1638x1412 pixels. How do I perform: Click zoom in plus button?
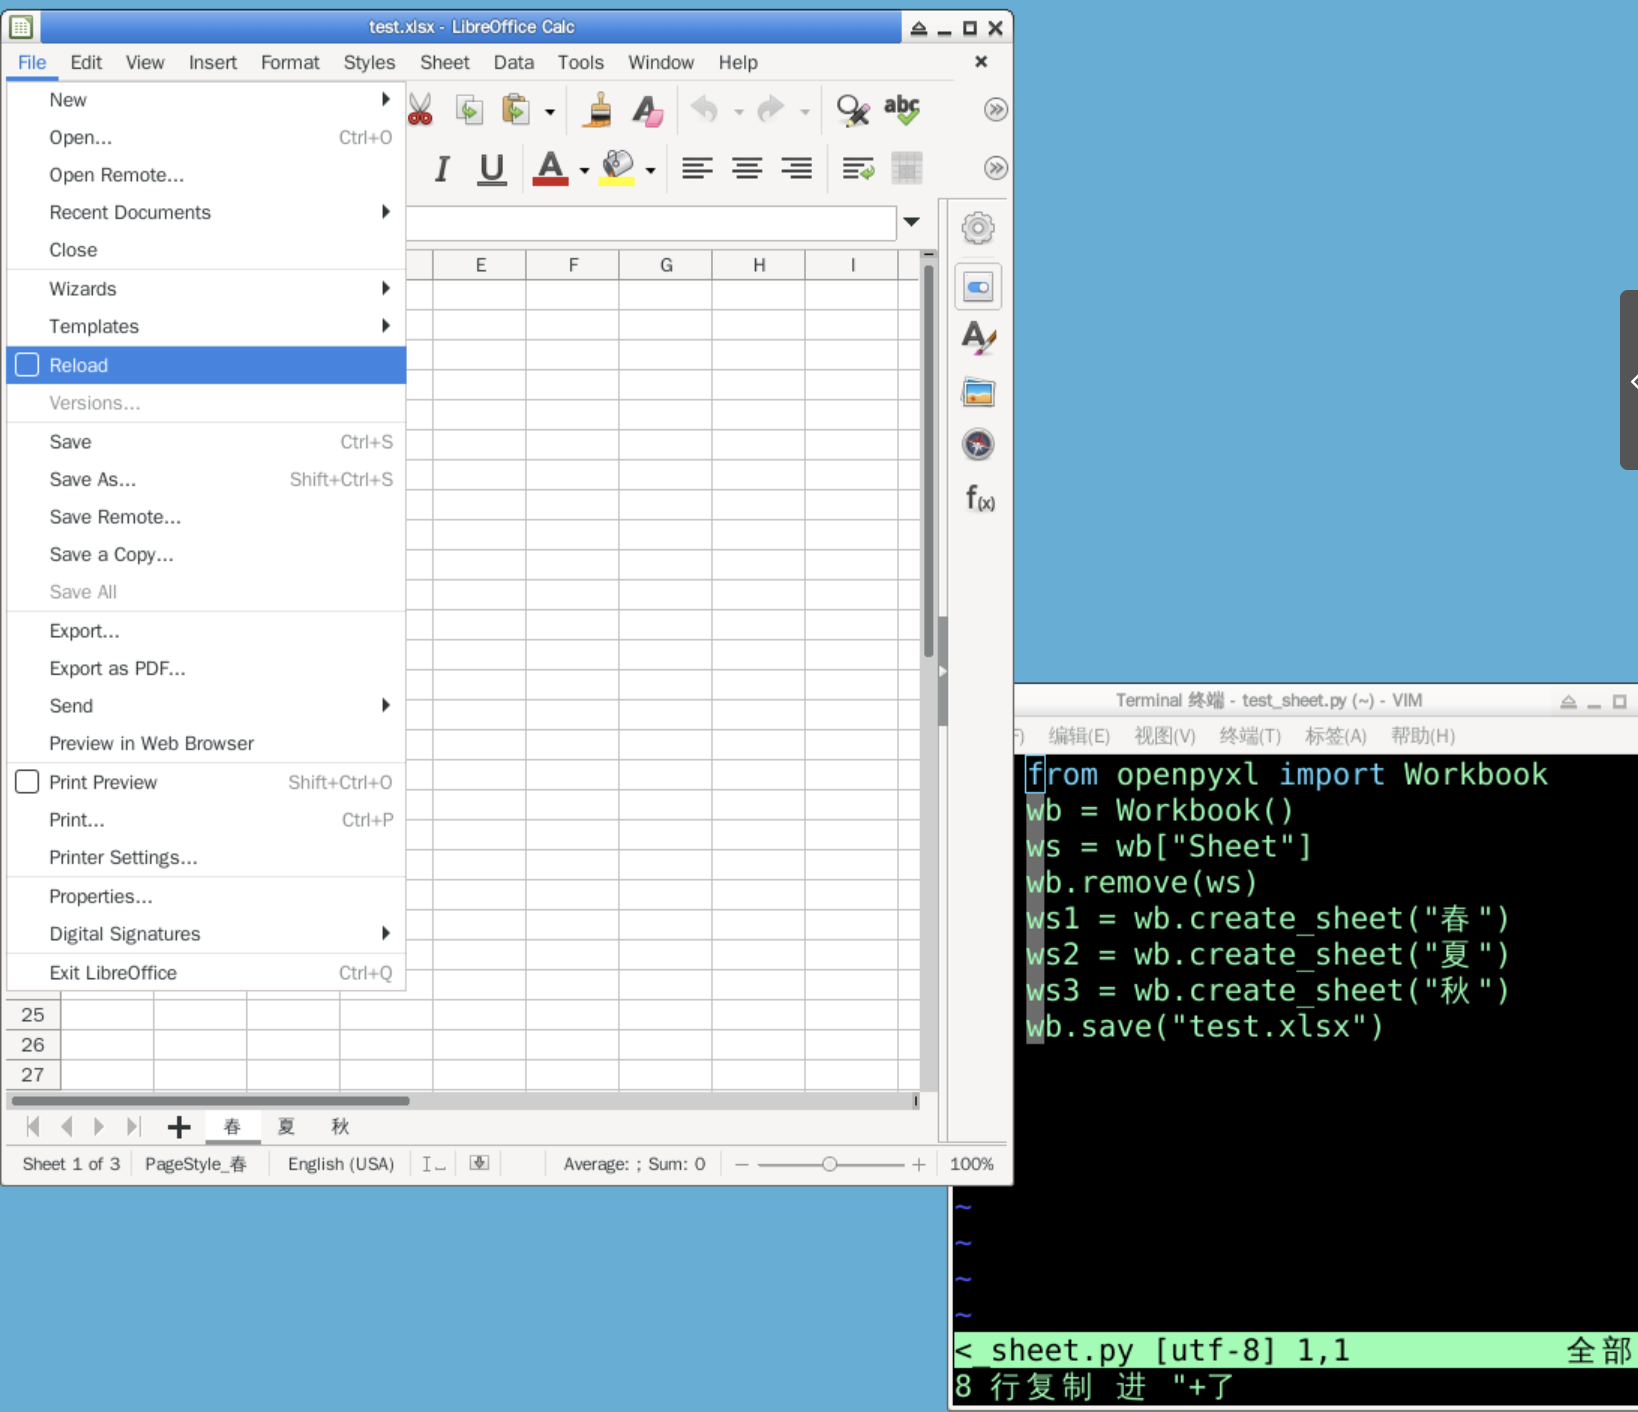(x=918, y=1164)
